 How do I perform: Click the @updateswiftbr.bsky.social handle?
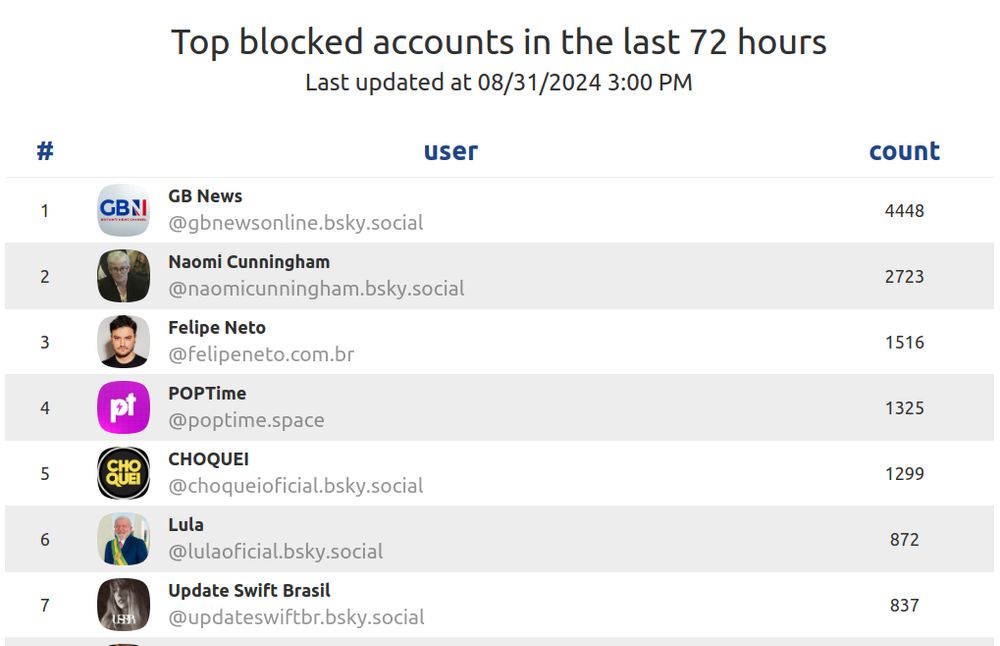tap(296, 617)
